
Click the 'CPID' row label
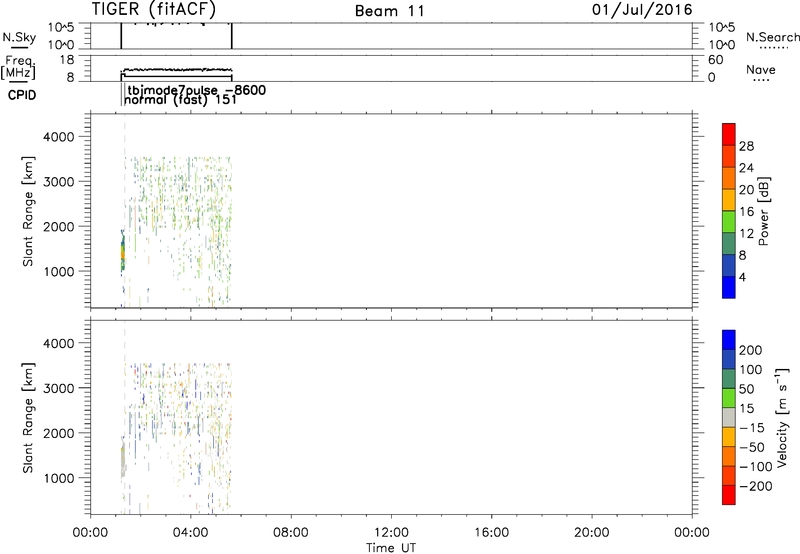click(22, 95)
